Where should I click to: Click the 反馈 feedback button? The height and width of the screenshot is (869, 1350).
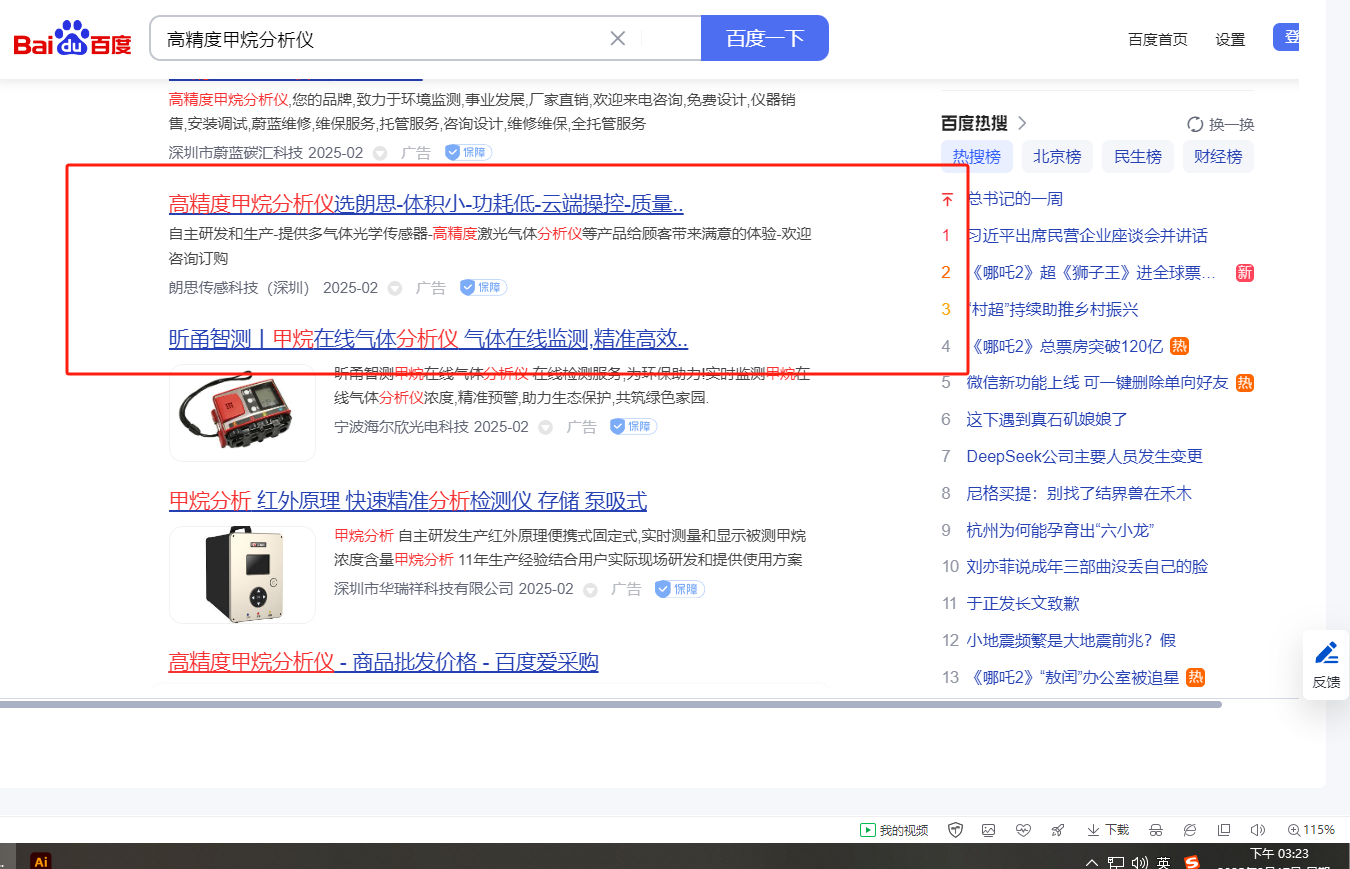tap(1326, 665)
